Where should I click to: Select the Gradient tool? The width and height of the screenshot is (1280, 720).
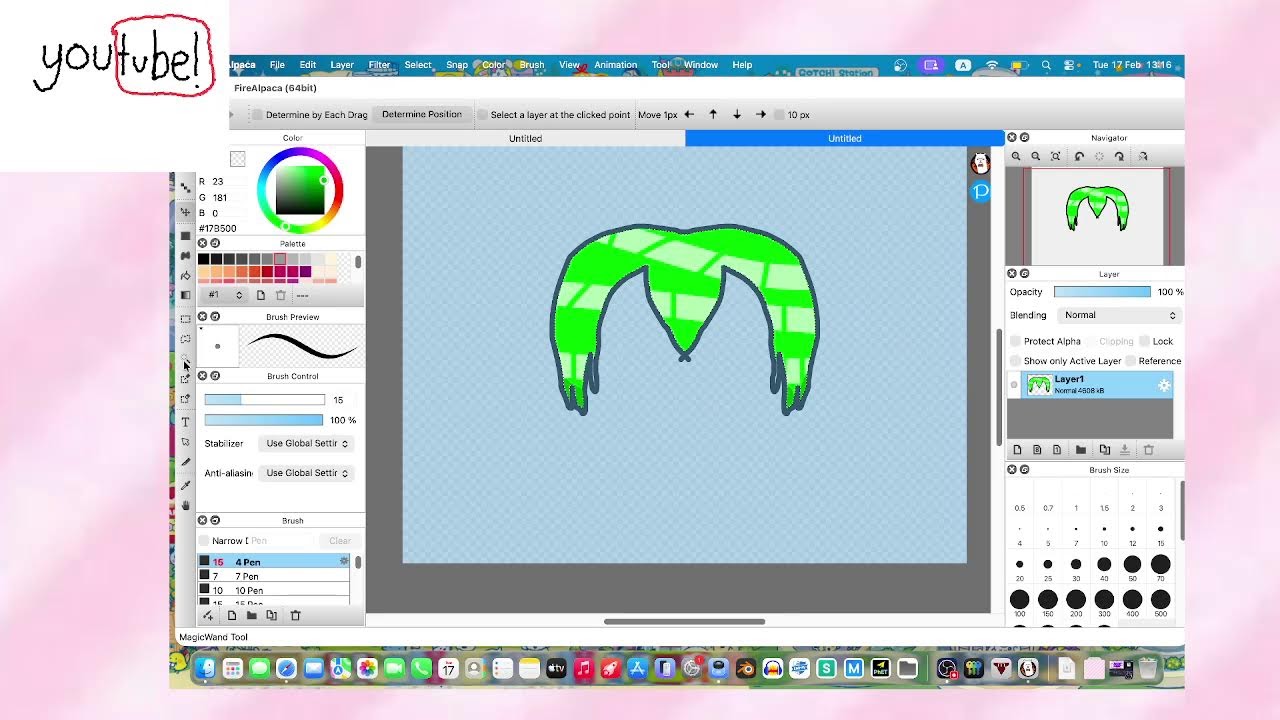coord(185,295)
